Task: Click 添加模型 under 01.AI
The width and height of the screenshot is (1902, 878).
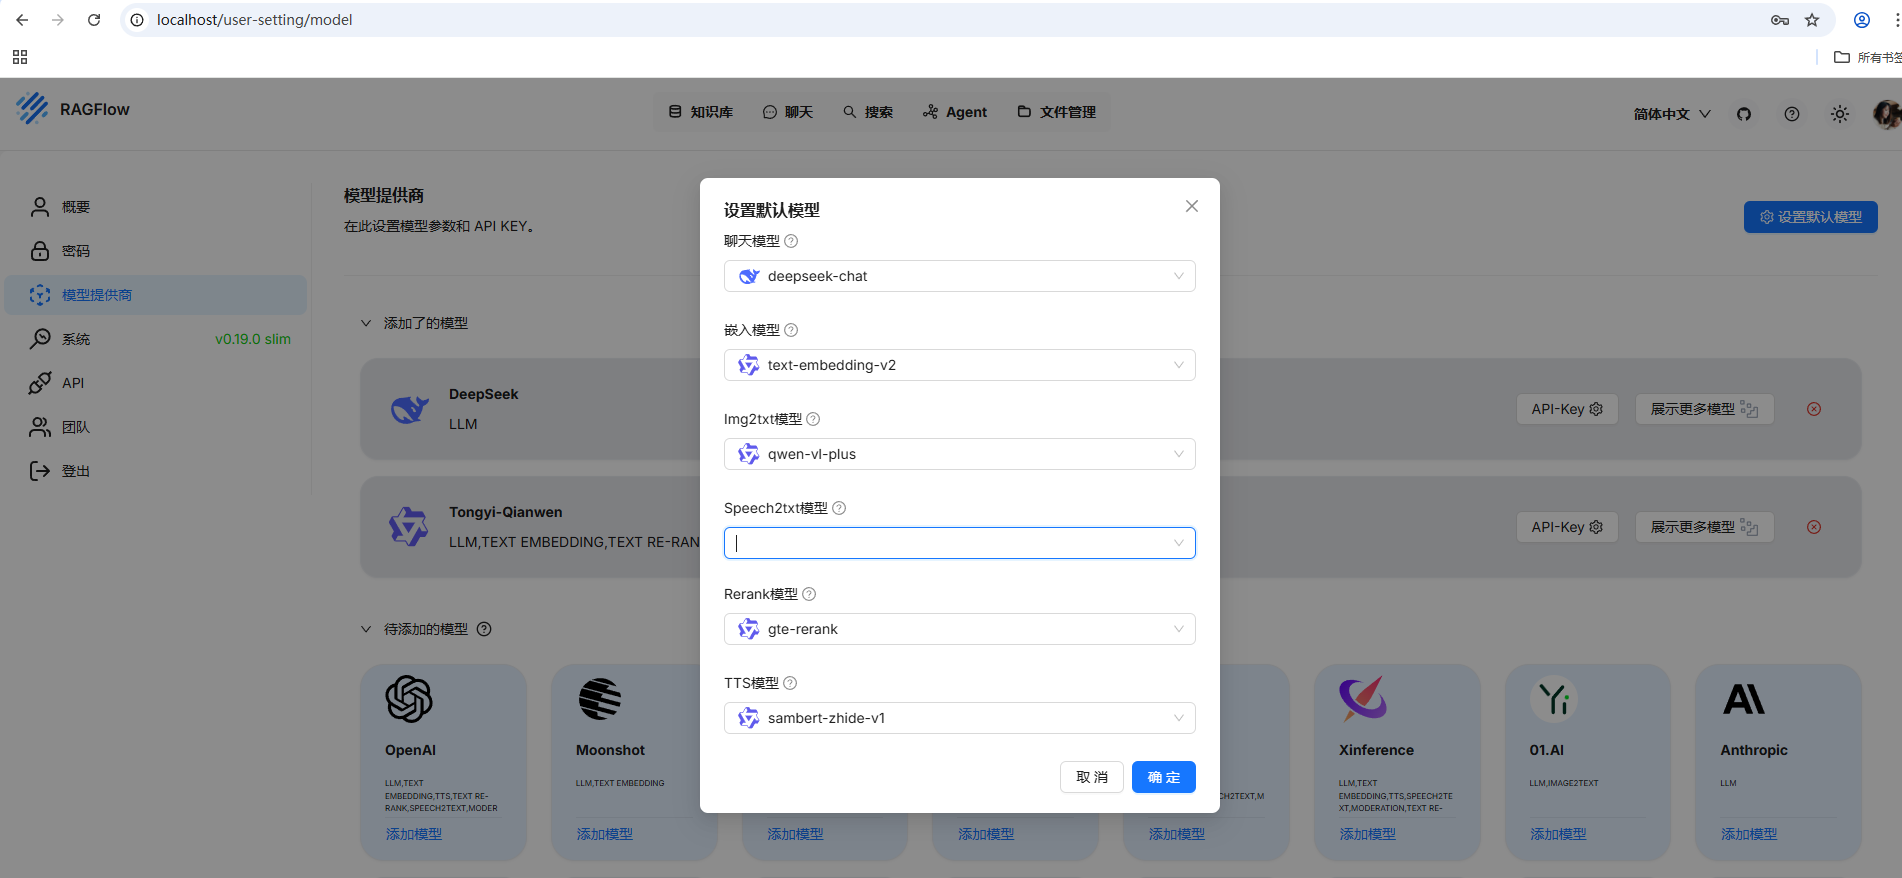Action: (1558, 834)
